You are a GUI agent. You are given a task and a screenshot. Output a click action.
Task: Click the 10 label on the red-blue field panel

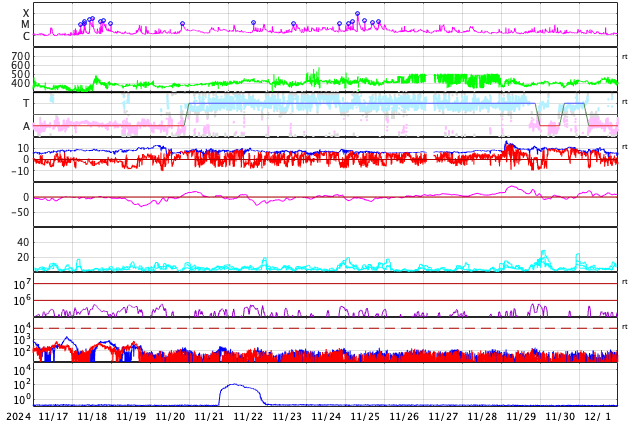[23, 148]
